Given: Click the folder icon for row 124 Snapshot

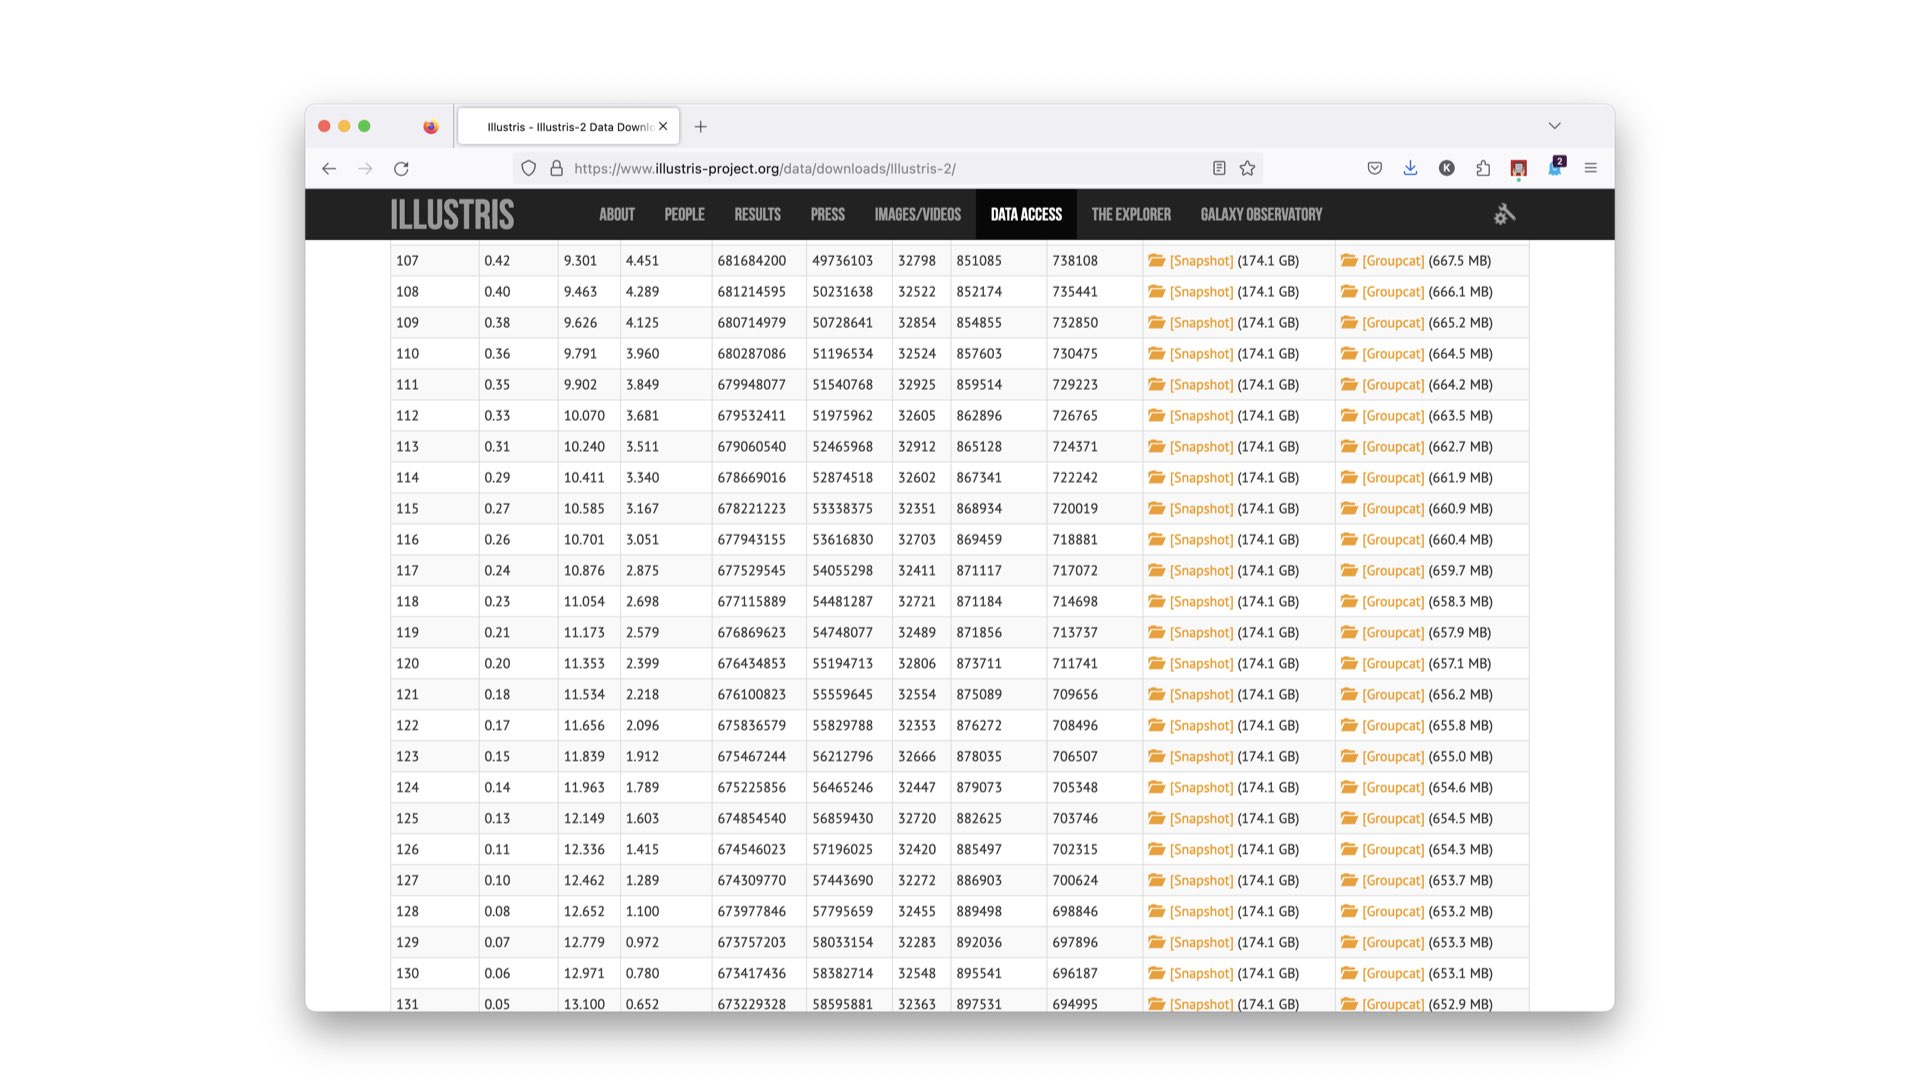Looking at the screenshot, I should [1157, 788].
